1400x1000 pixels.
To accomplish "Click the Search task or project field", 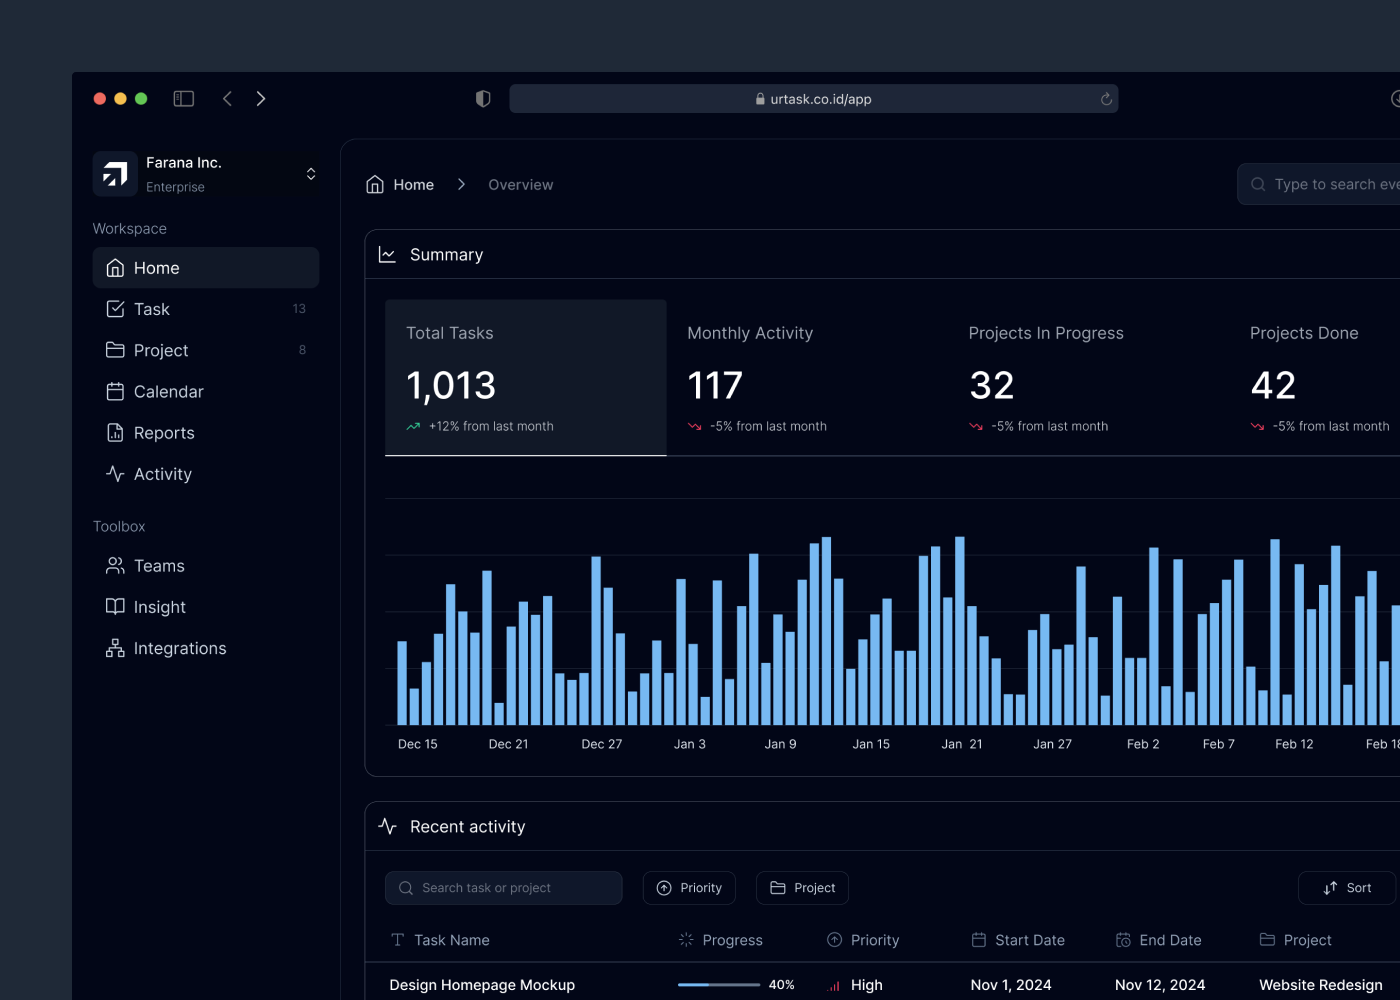I will point(503,888).
